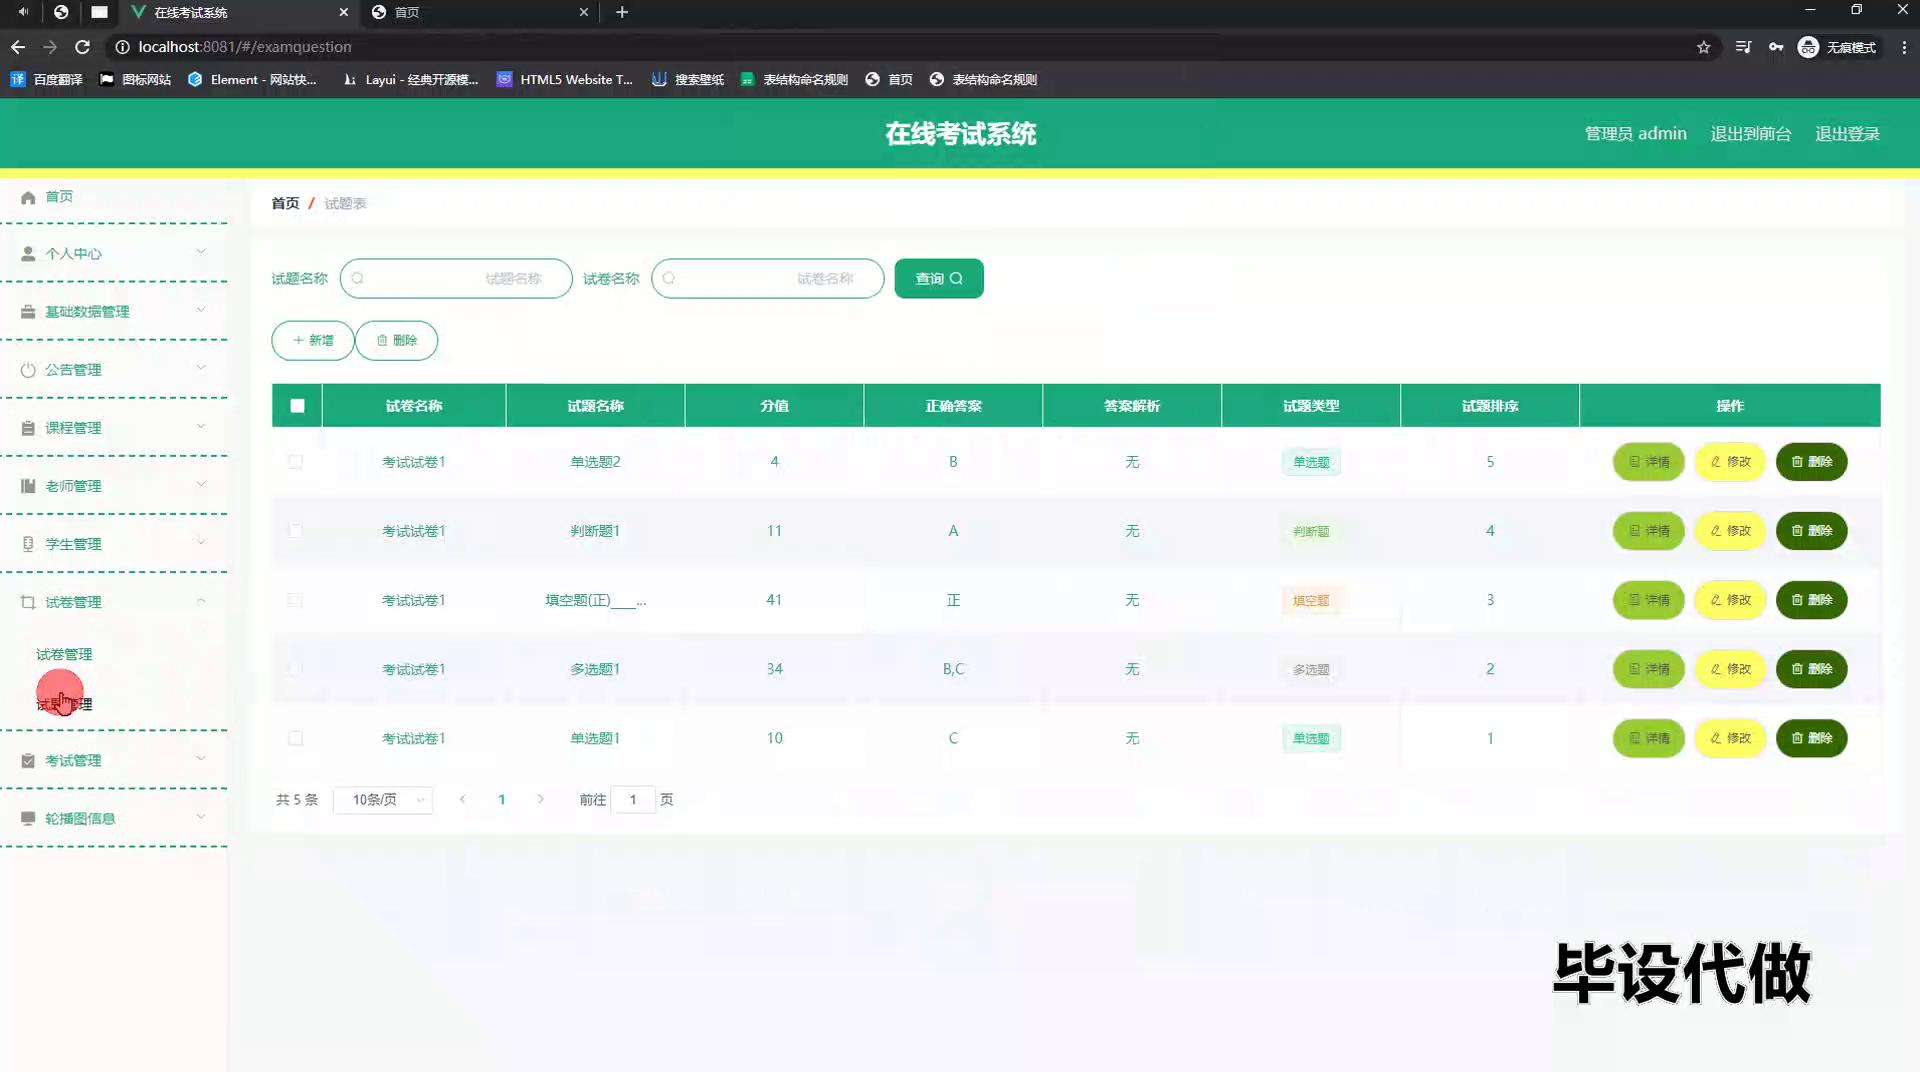Check the row checkbox for 单选题2
The image size is (1920, 1072).
coord(295,462)
